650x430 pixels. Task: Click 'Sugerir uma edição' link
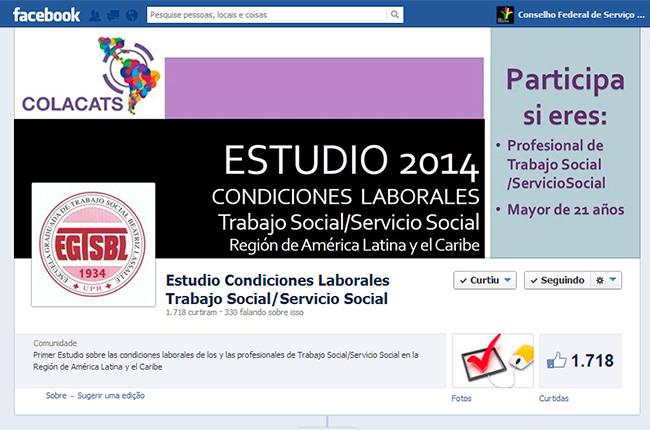click(111, 395)
